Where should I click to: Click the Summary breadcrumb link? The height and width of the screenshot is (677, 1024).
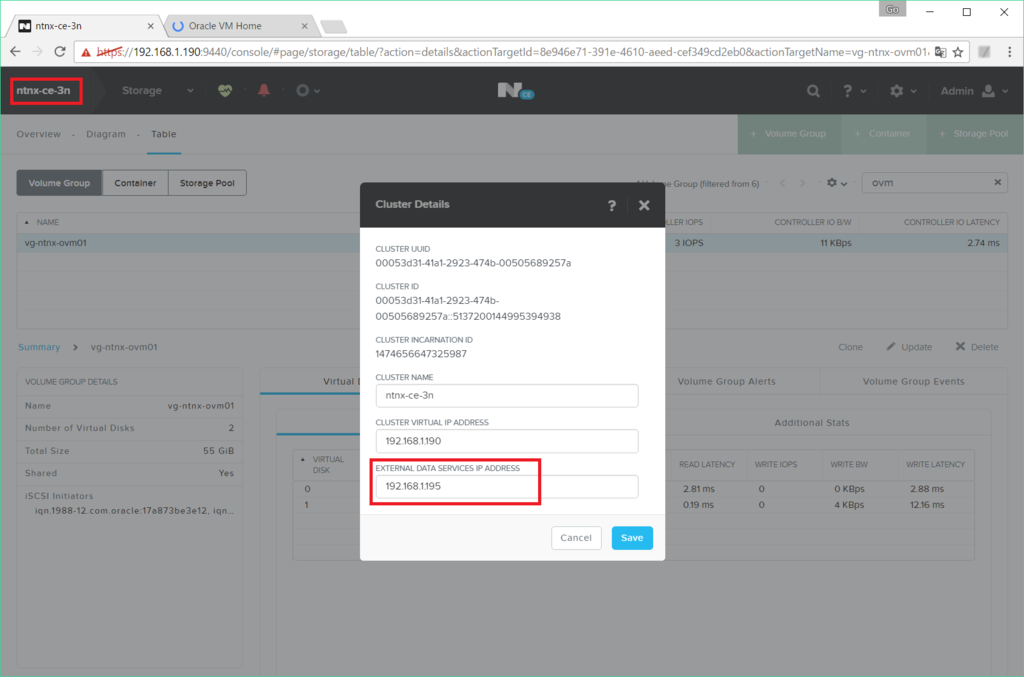pos(39,347)
